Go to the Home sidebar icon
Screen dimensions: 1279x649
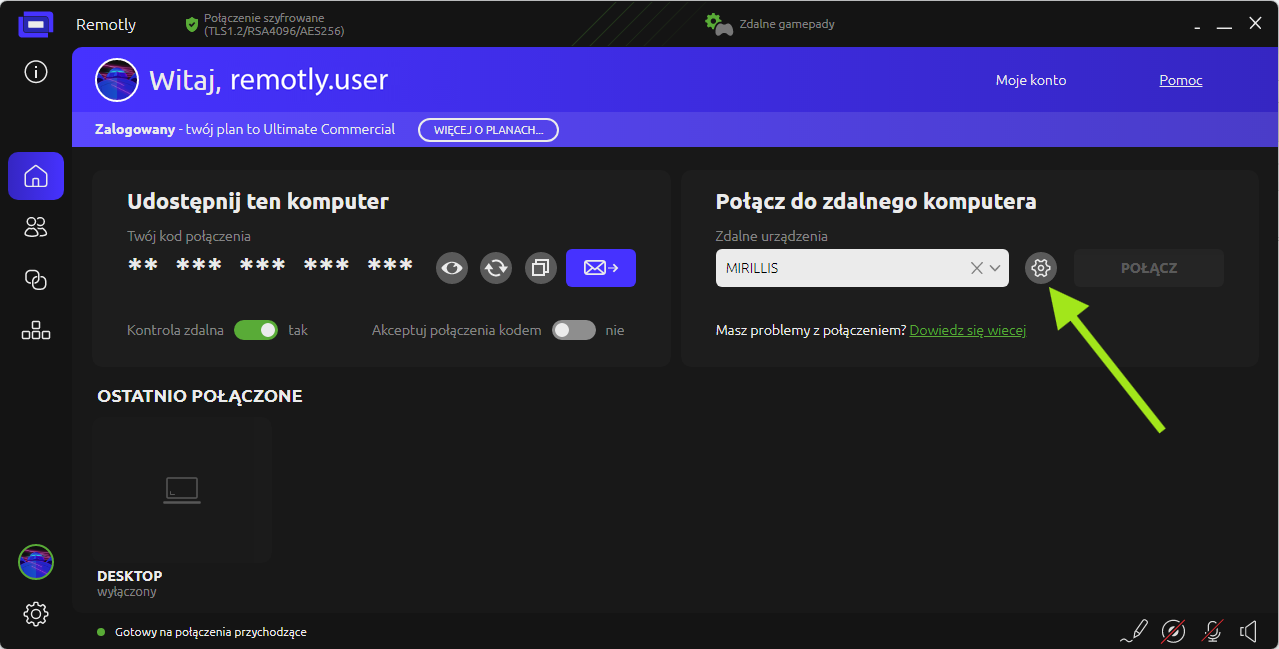(36, 176)
